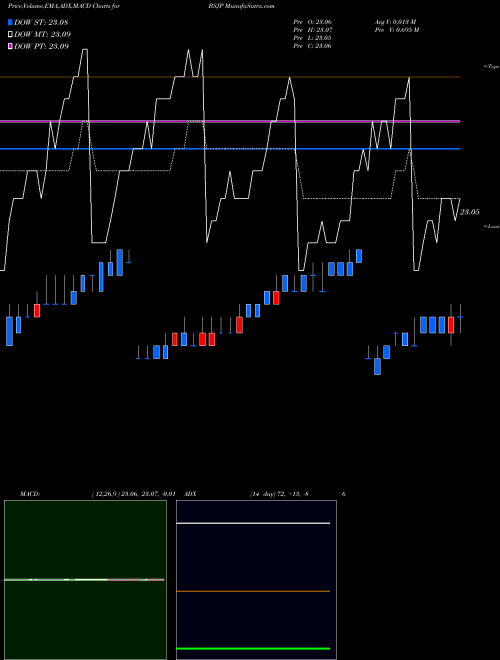Click the 'Pre L: 23.05' value
Image resolution: width=500 pixels, height=660 pixels.
point(312,38)
